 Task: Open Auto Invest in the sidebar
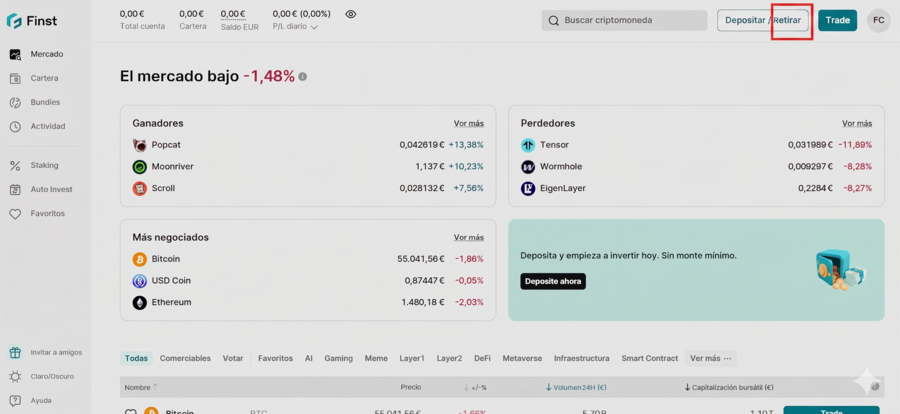pos(52,190)
